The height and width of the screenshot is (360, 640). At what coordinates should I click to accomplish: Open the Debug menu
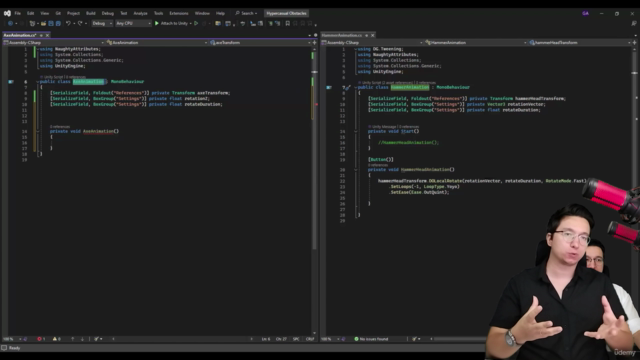click(x=108, y=13)
